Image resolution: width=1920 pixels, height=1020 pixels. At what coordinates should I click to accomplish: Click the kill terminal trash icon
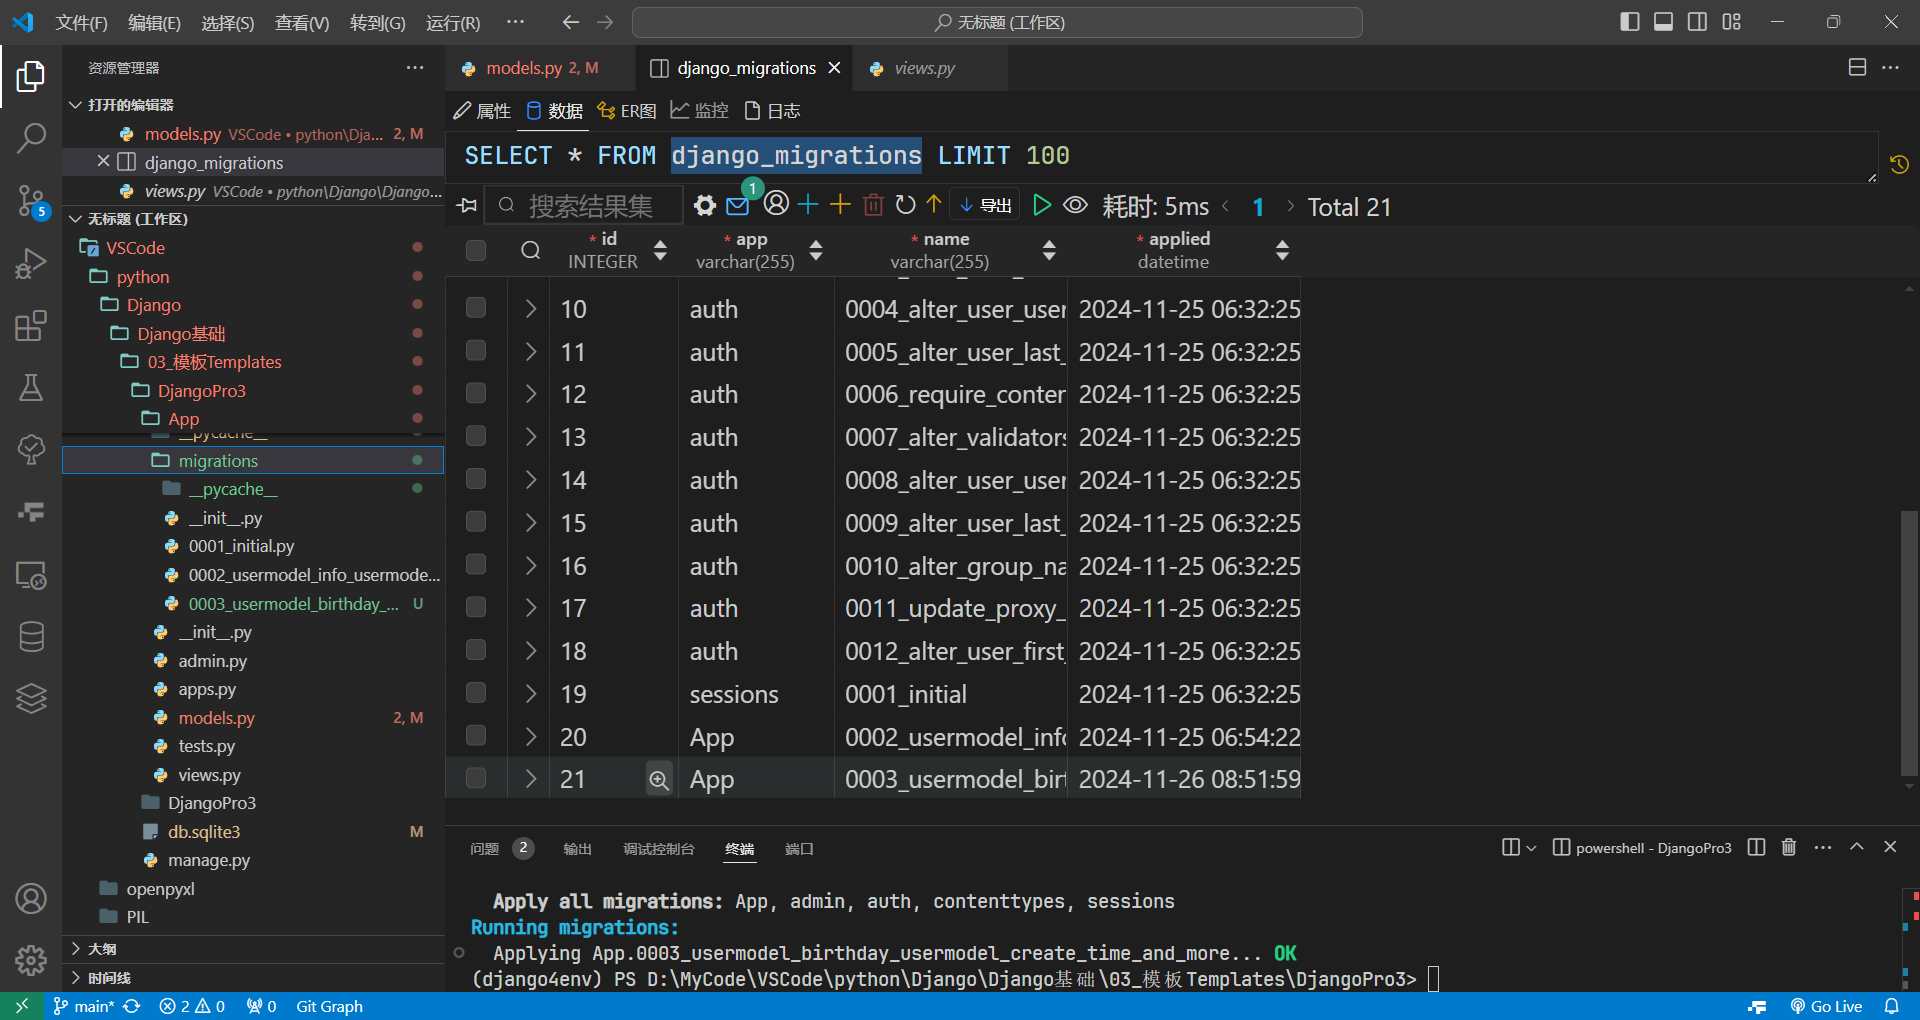1789,848
